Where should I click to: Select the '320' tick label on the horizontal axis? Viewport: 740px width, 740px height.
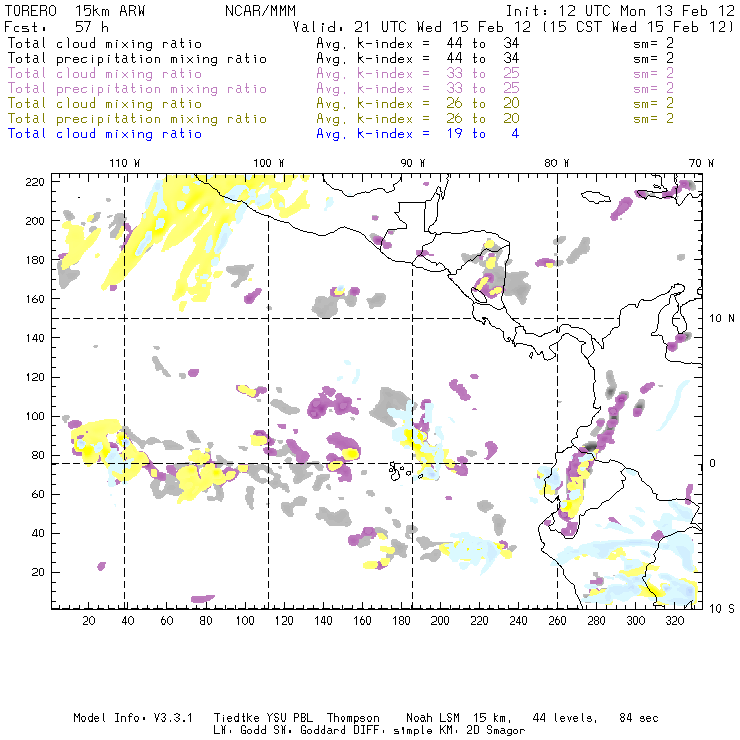click(x=674, y=621)
